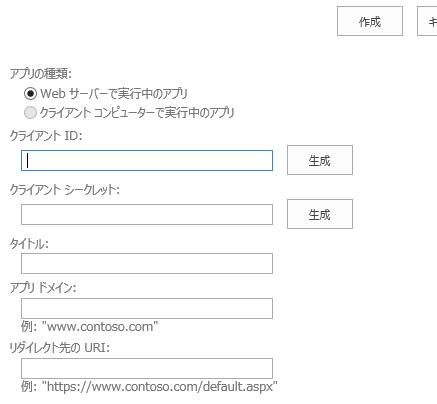Click the partially visible キャンセル button
This screenshot has height=404, width=437.
coord(427,21)
